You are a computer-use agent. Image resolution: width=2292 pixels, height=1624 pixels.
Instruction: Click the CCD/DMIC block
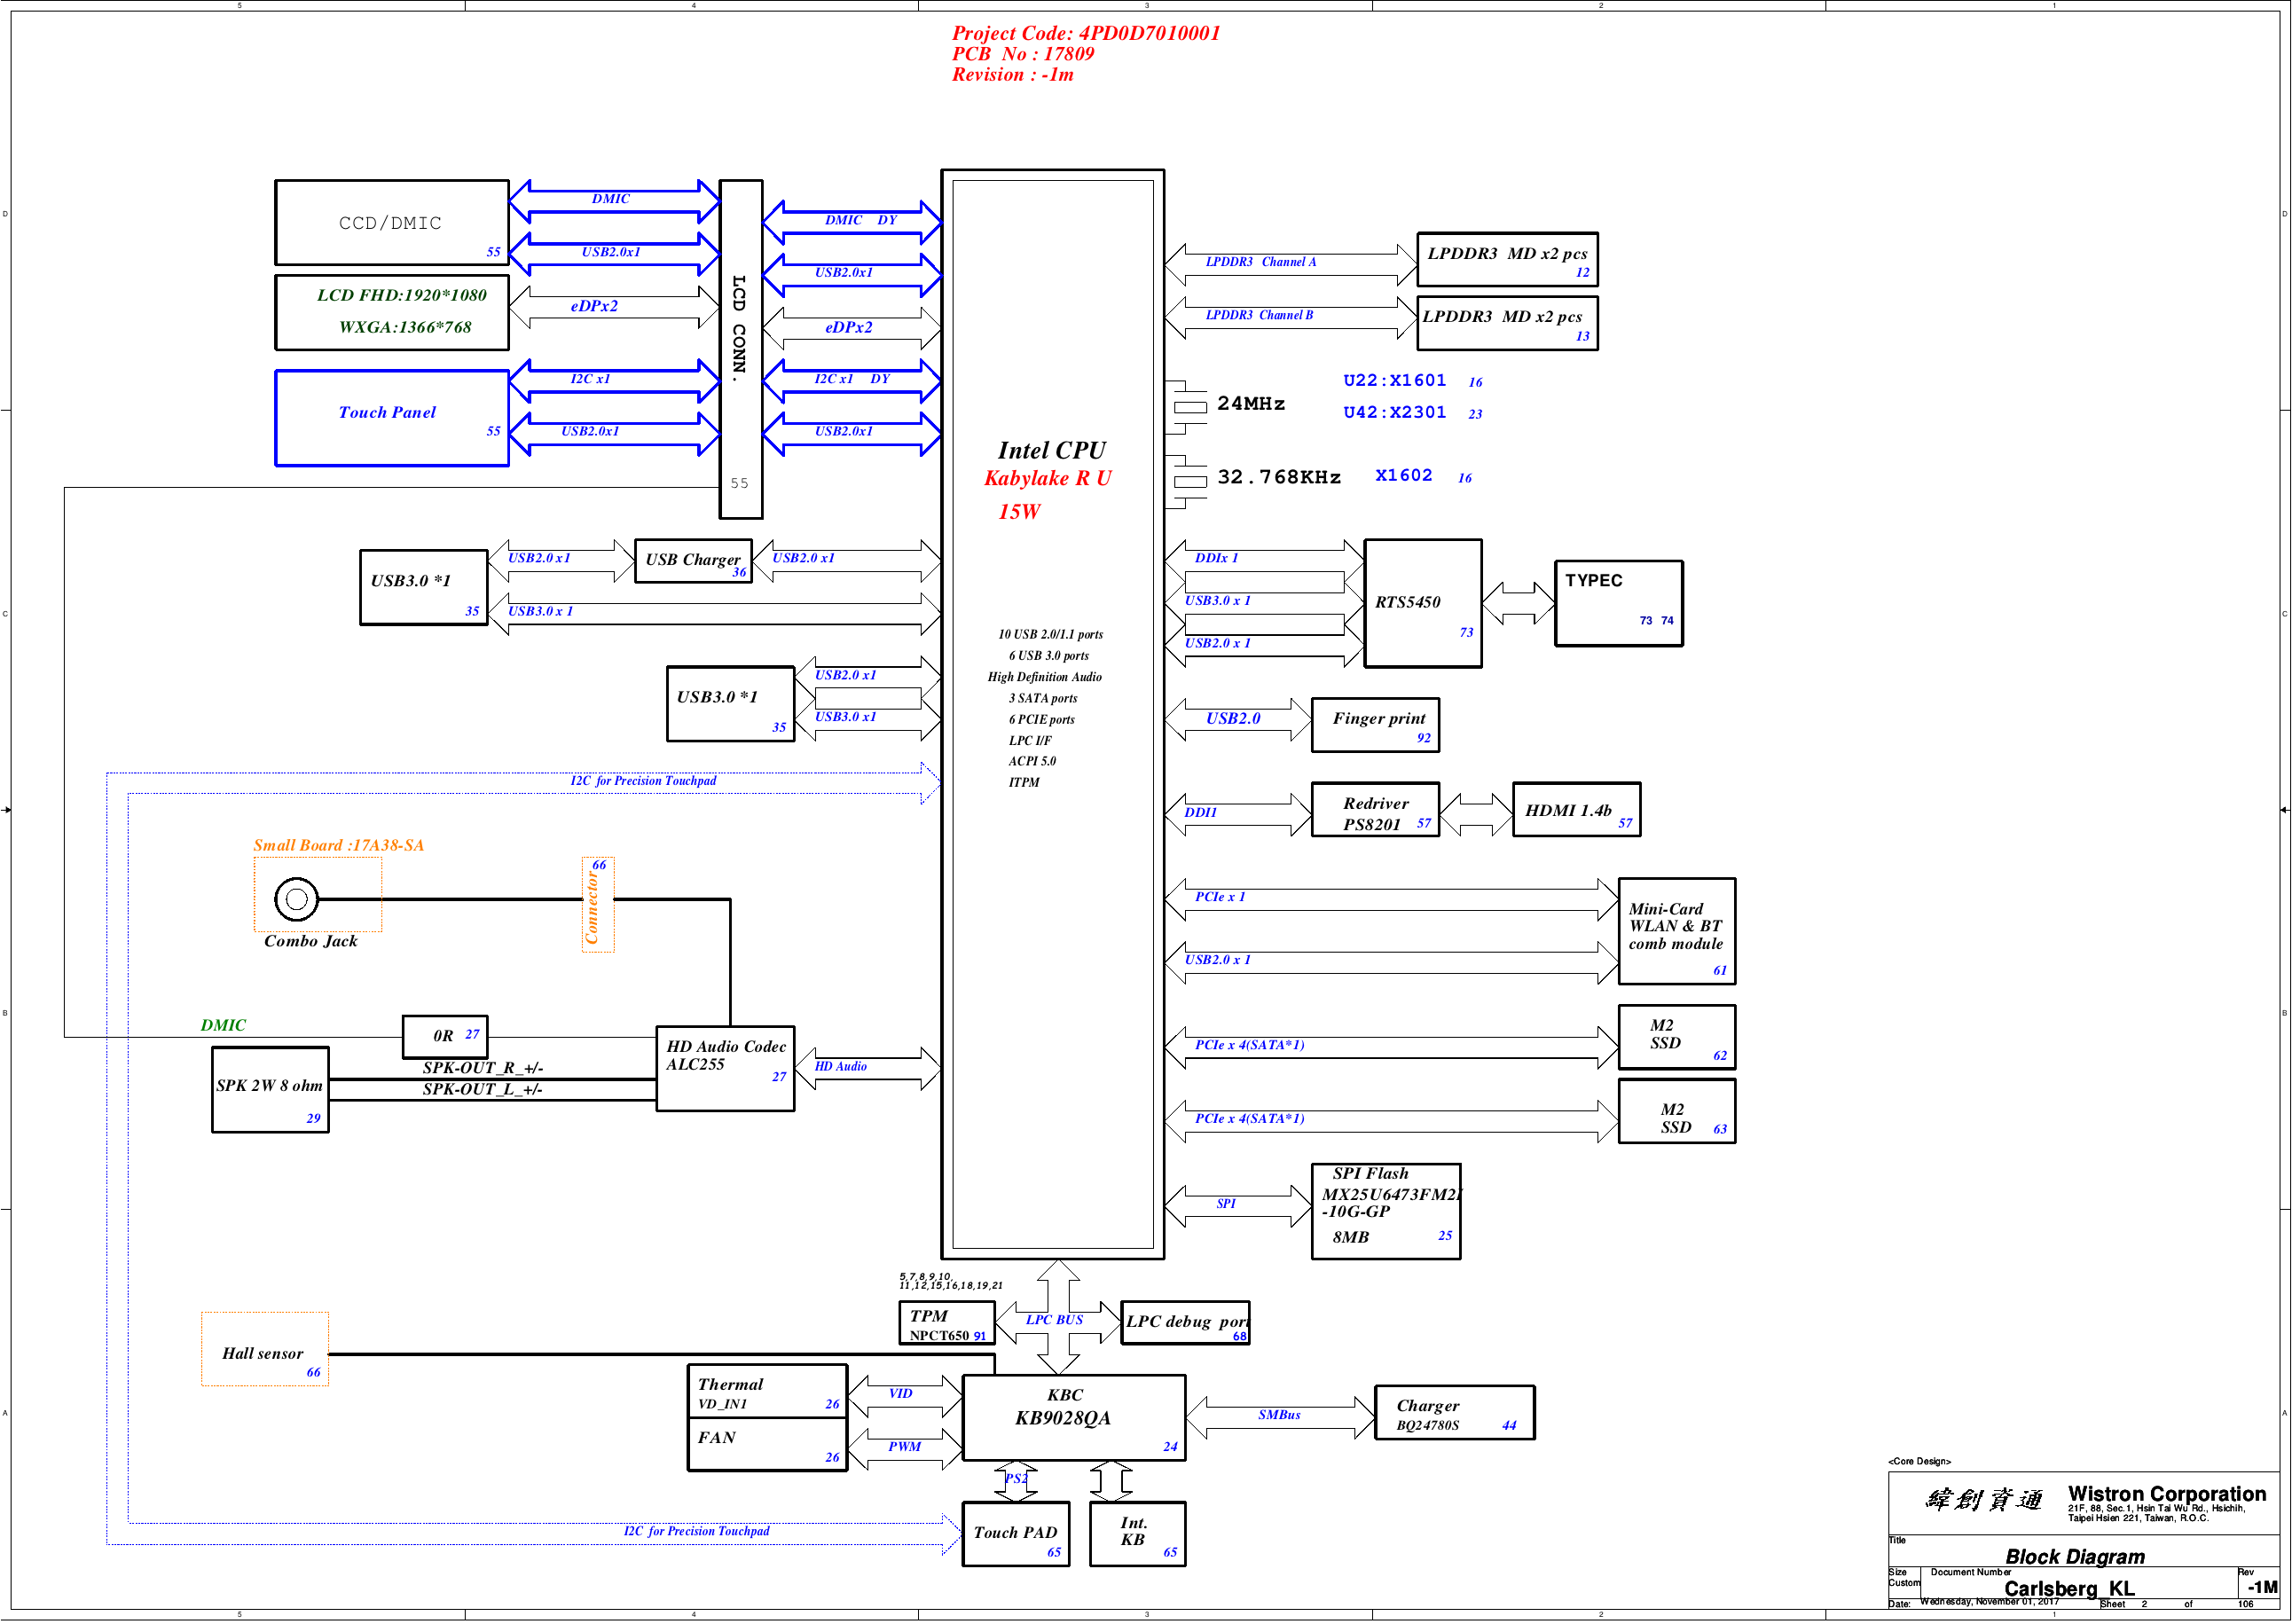[x=391, y=222]
